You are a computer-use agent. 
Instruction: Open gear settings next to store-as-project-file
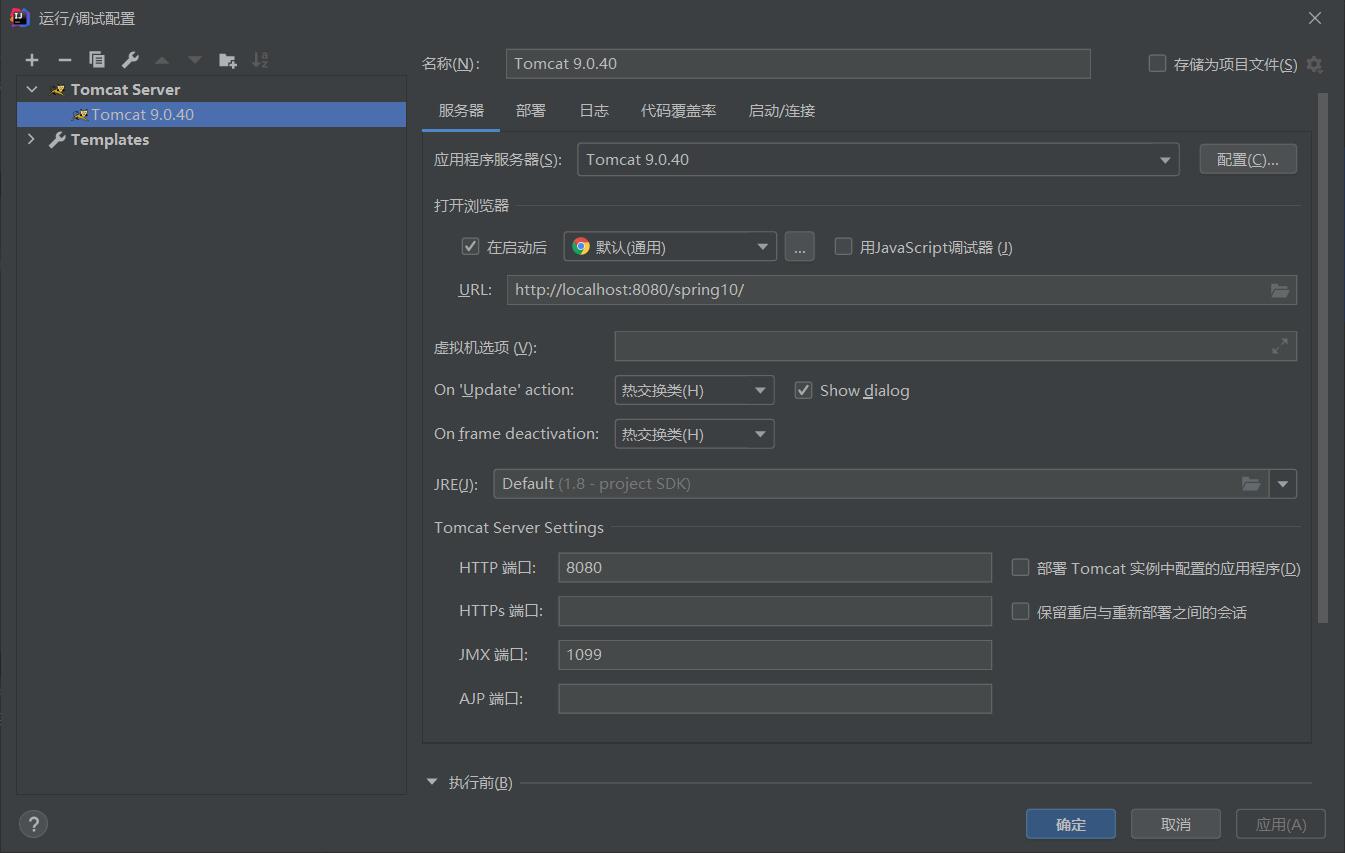(1314, 64)
